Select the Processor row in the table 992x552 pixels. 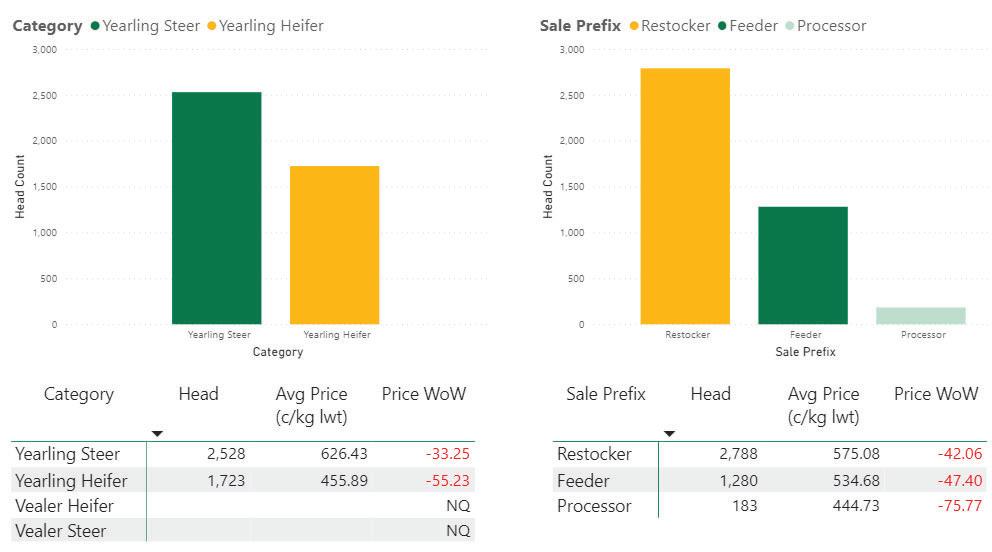[595, 506]
